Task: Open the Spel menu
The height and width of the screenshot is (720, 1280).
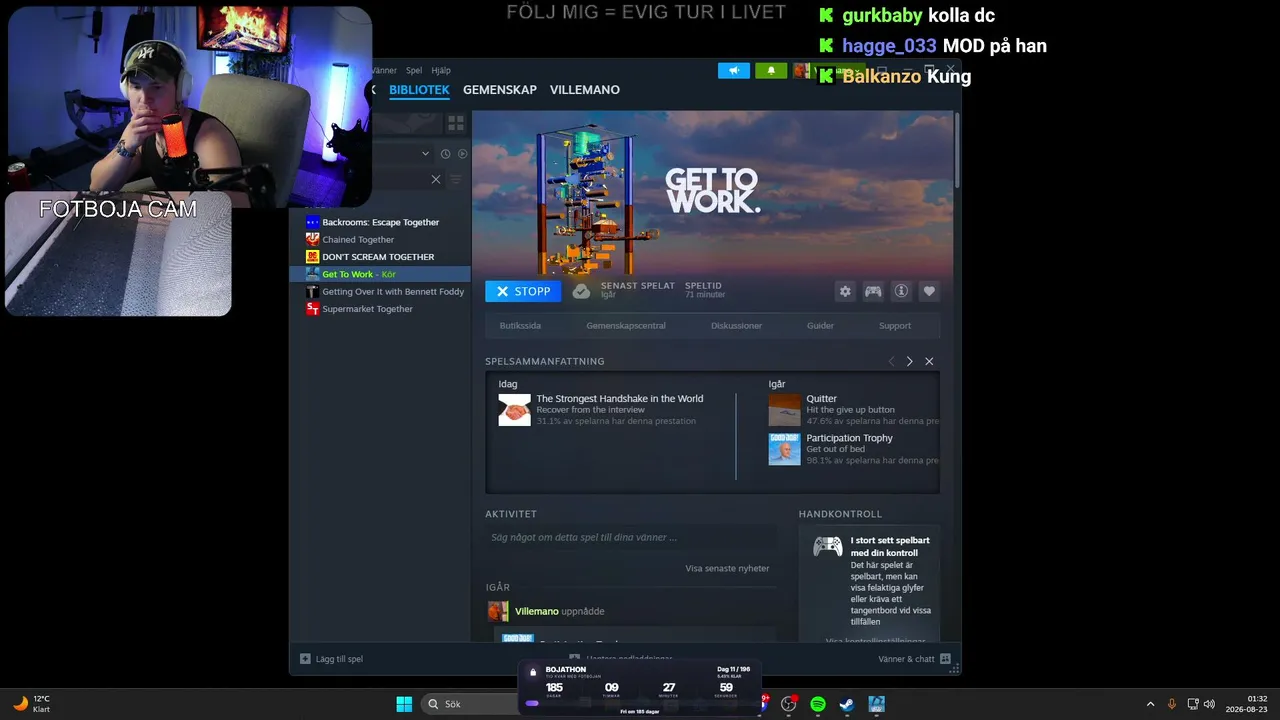Action: (x=414, y=71)
